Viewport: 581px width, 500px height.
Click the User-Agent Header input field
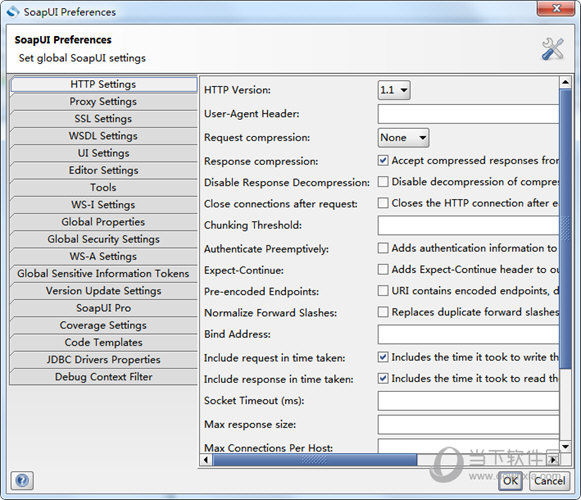tap(468, 114)
